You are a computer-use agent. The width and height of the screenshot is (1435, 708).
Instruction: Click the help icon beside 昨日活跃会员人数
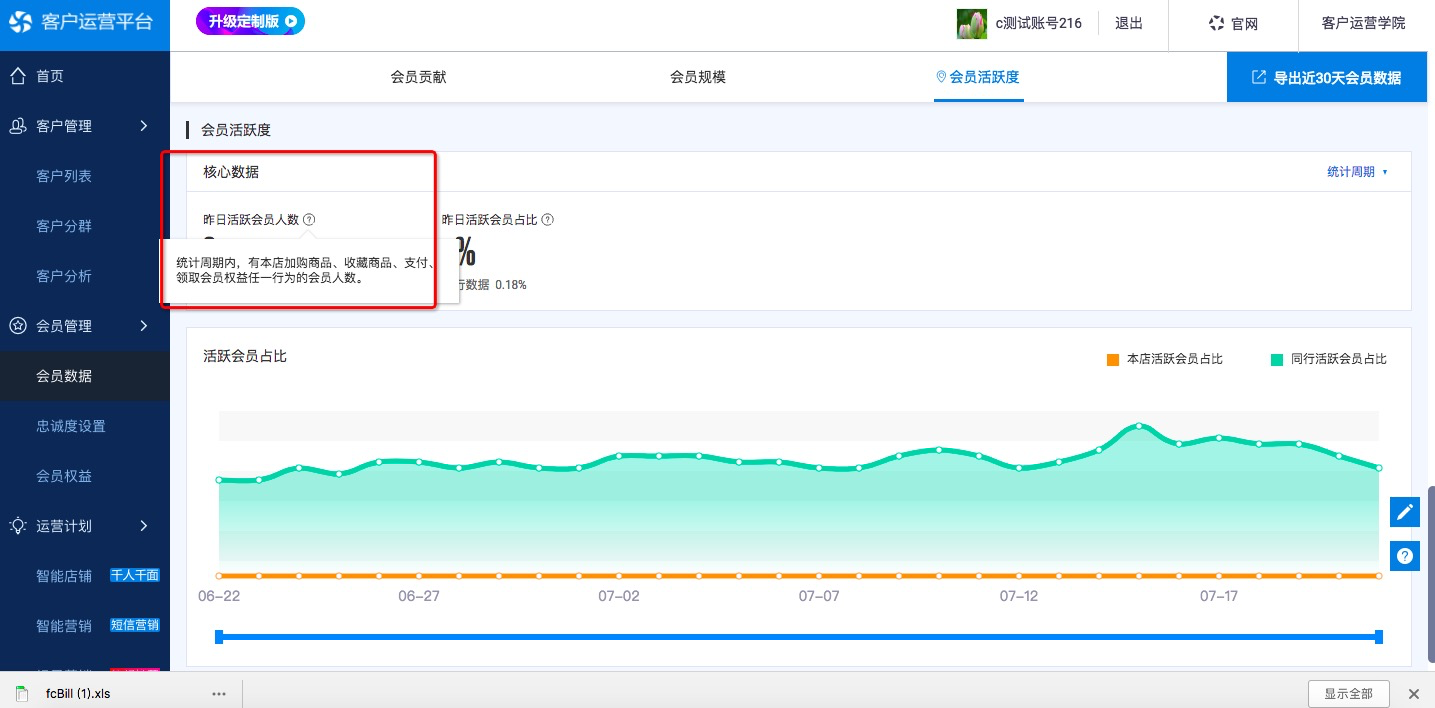pyautogui.click(x=309, y=219)
